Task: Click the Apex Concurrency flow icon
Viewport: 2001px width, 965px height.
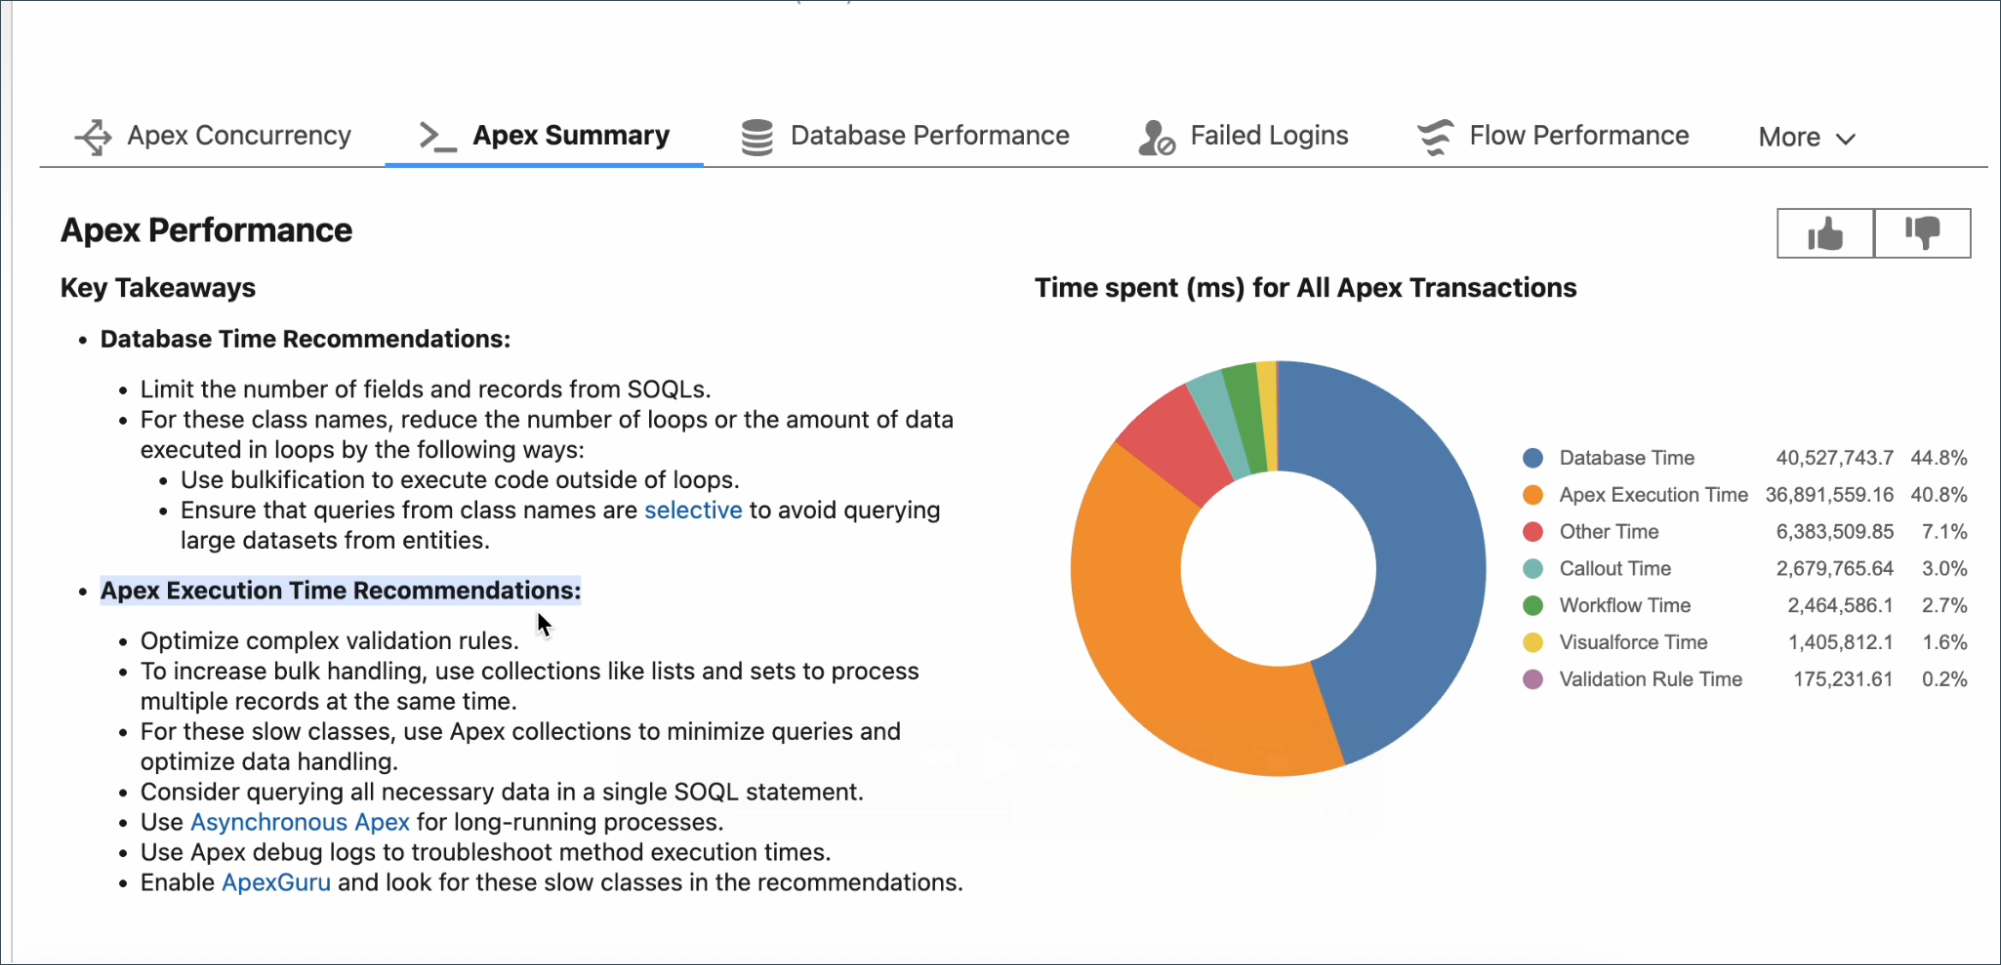Action: 94,136
